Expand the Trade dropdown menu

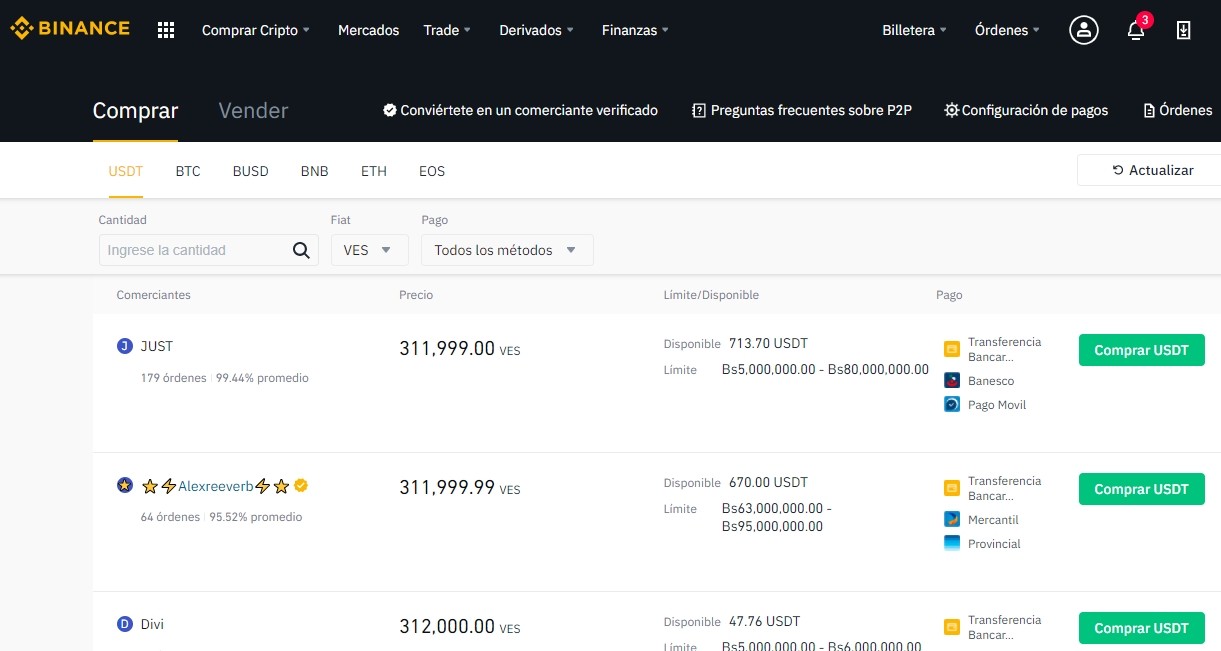tap(447, 30)
